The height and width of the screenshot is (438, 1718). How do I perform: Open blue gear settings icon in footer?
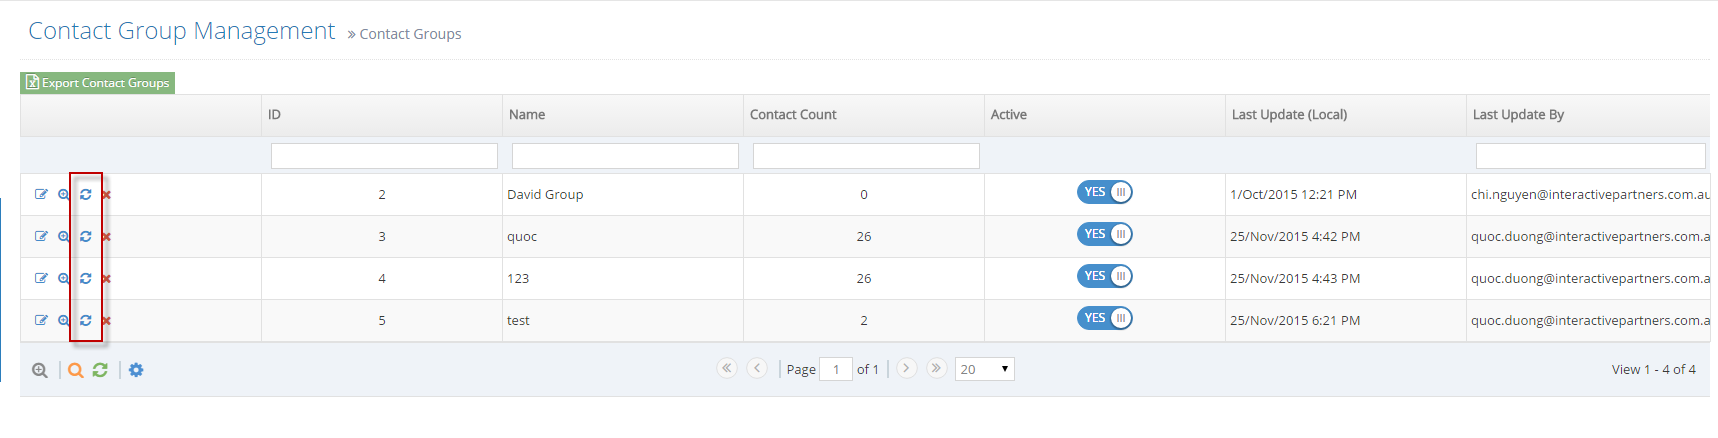click(x=136, y=370)
